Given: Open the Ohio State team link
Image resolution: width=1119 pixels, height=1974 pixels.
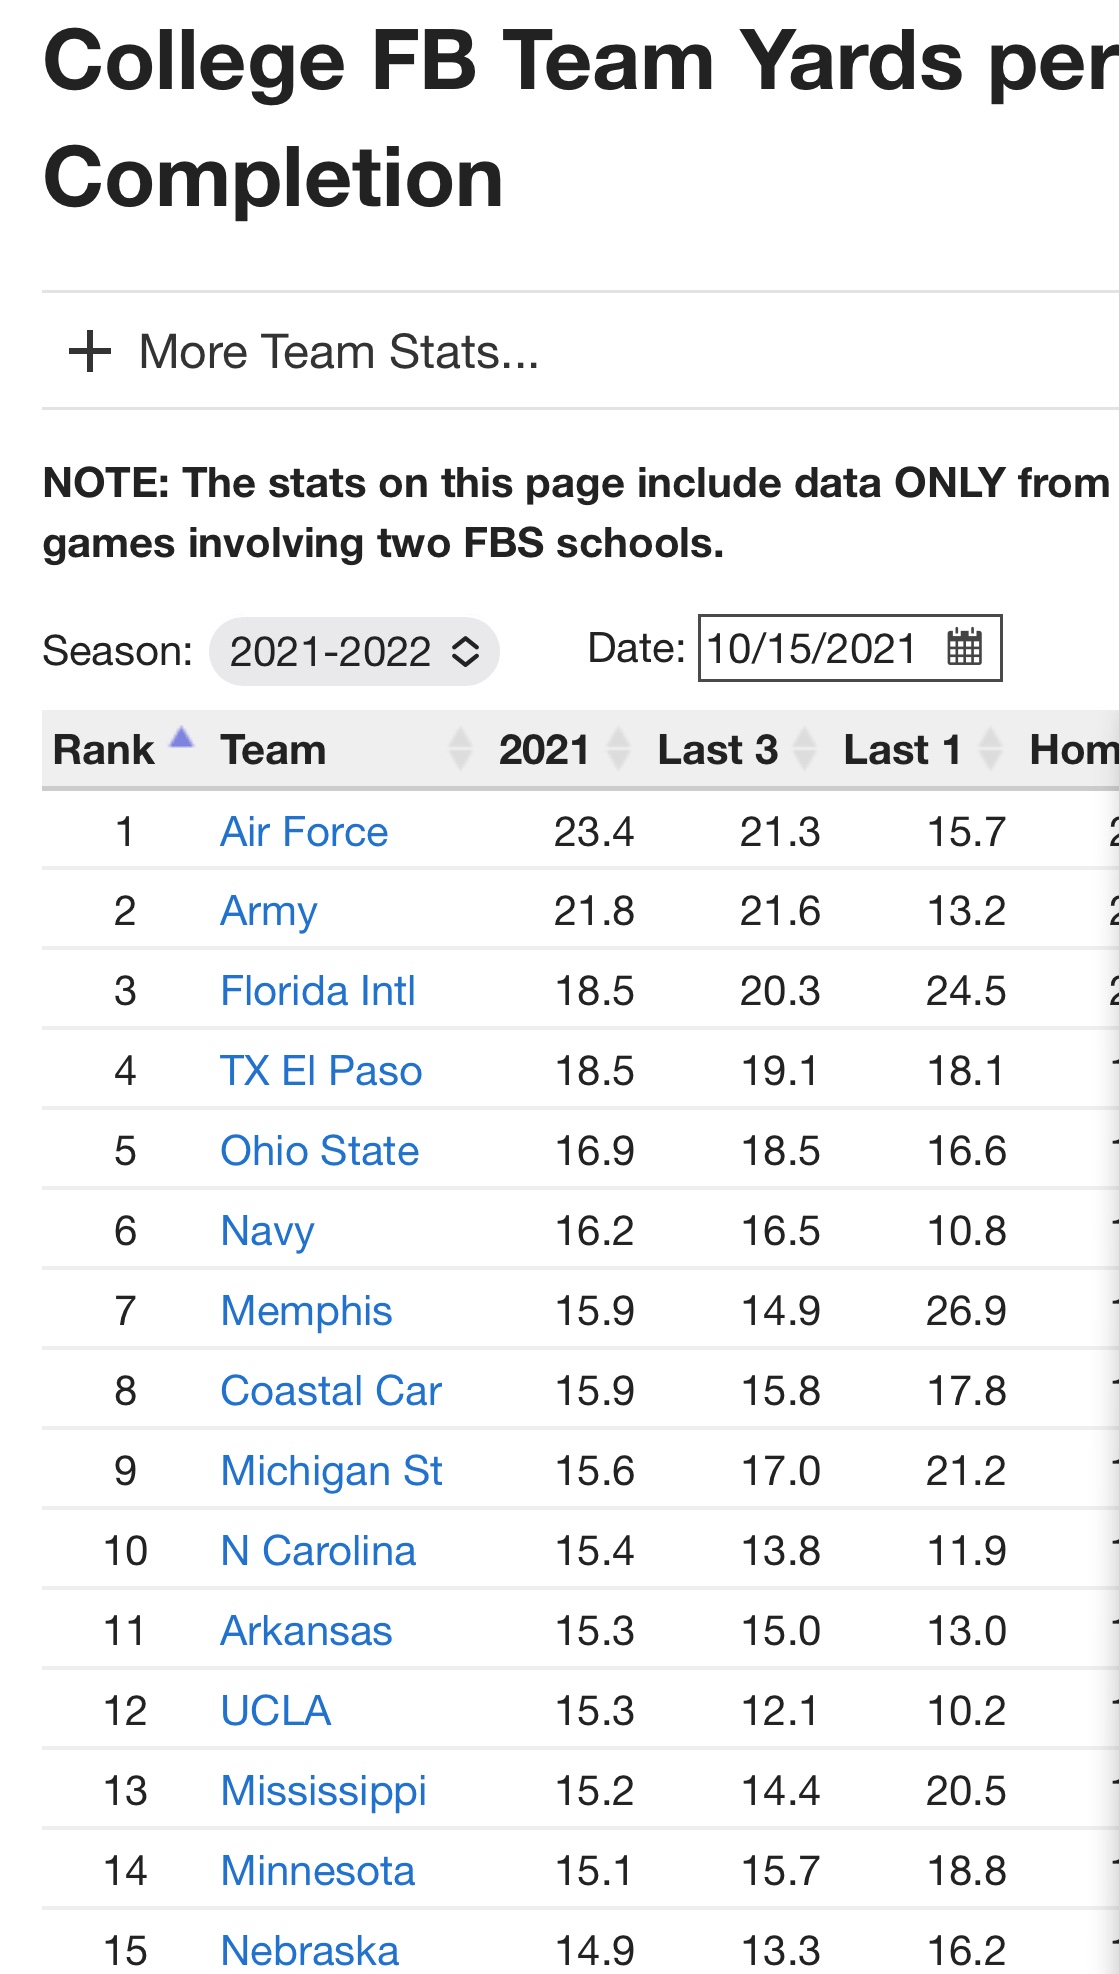Looking at the screenshot, I should click(x=320, y=1151).
